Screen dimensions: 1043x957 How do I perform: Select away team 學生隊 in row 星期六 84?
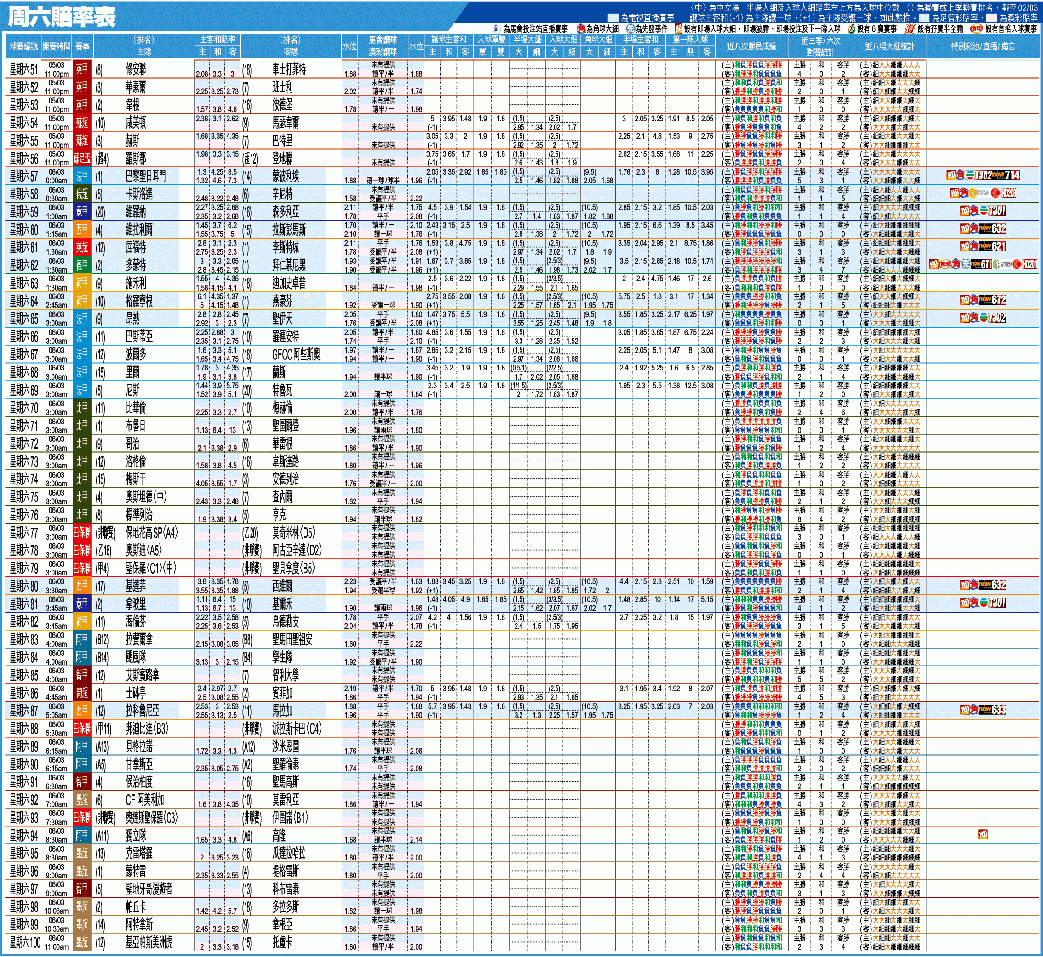(x=282, y=658)
